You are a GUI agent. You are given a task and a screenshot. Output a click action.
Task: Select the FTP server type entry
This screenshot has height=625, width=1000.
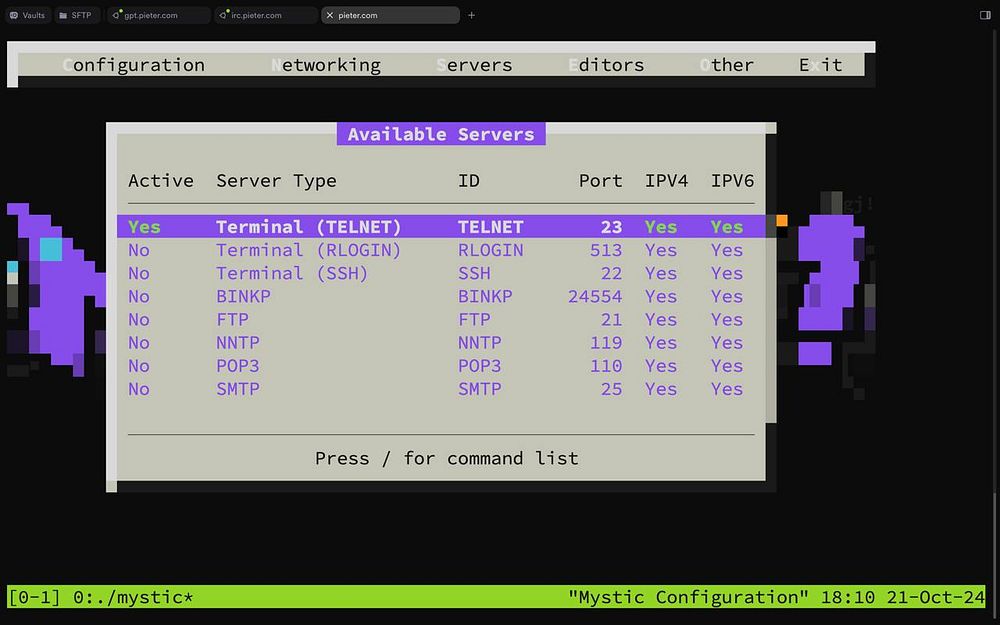tap(232, 320)
